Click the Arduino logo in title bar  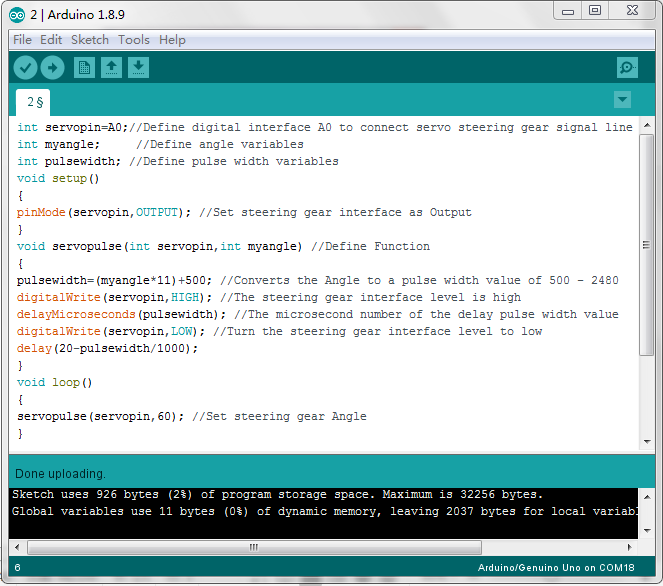tap(17, 15)
